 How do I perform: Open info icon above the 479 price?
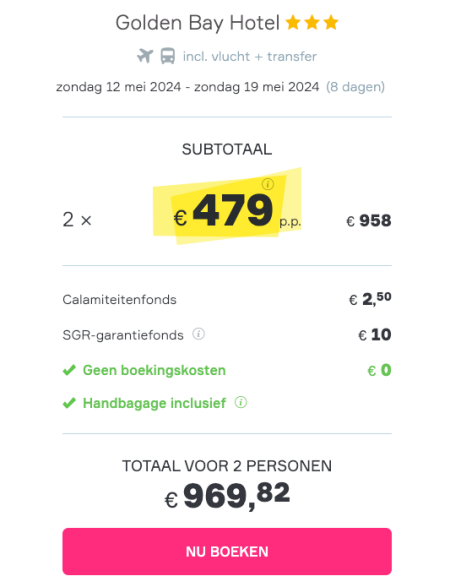(x=268, y=184)
